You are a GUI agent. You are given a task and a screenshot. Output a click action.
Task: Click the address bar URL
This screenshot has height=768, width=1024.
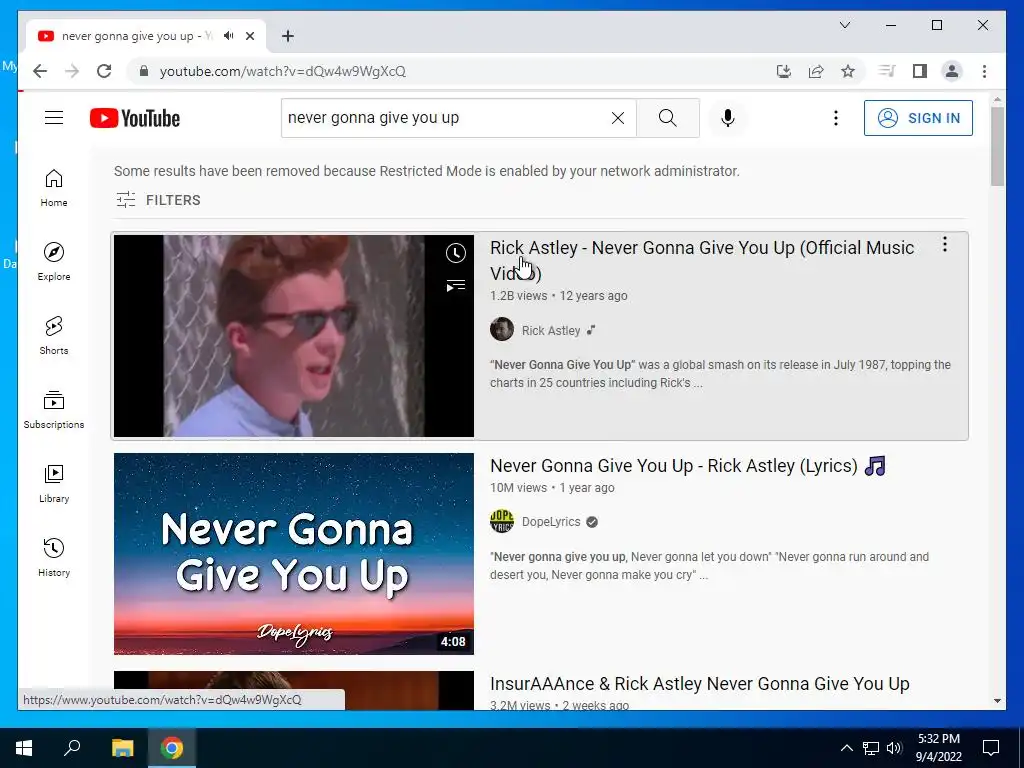click(x=283, y=71)
